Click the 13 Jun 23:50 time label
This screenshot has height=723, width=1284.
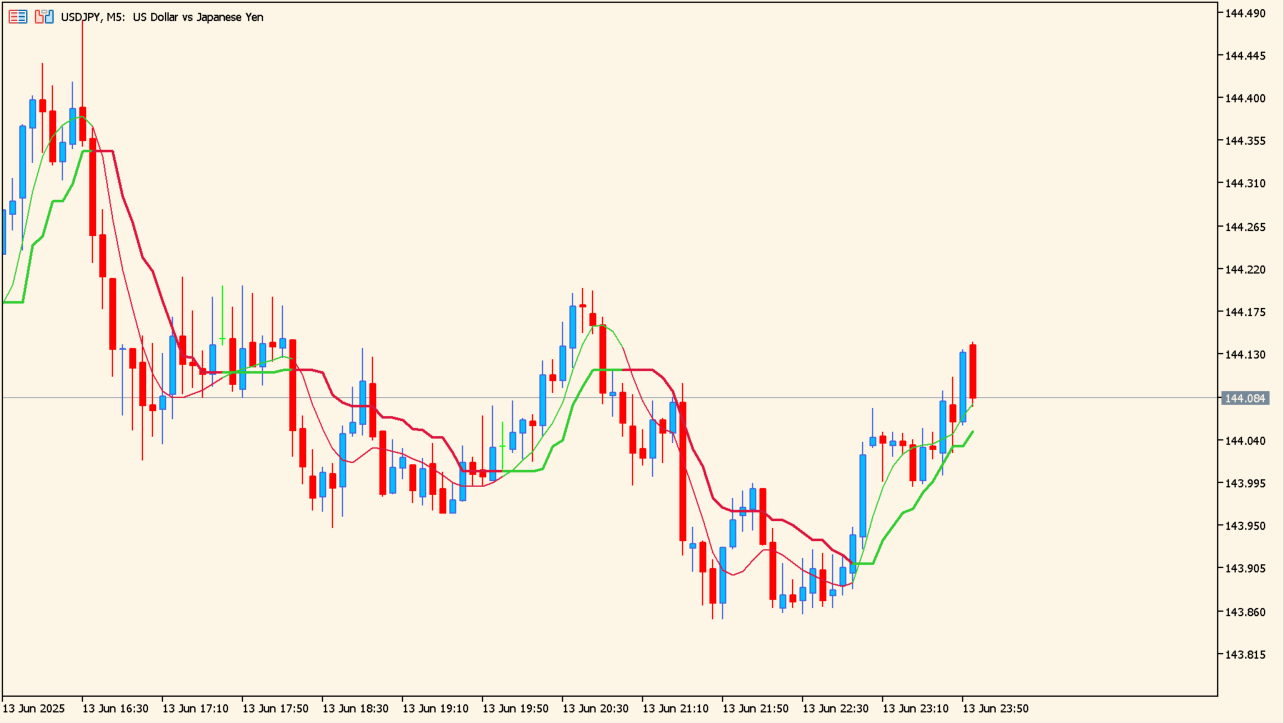pos(995,708)
